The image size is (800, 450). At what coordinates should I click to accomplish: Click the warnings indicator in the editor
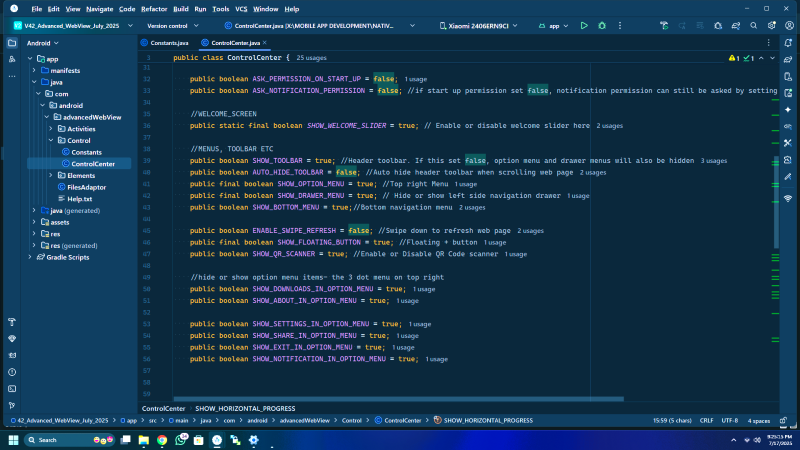click(735, 58)
